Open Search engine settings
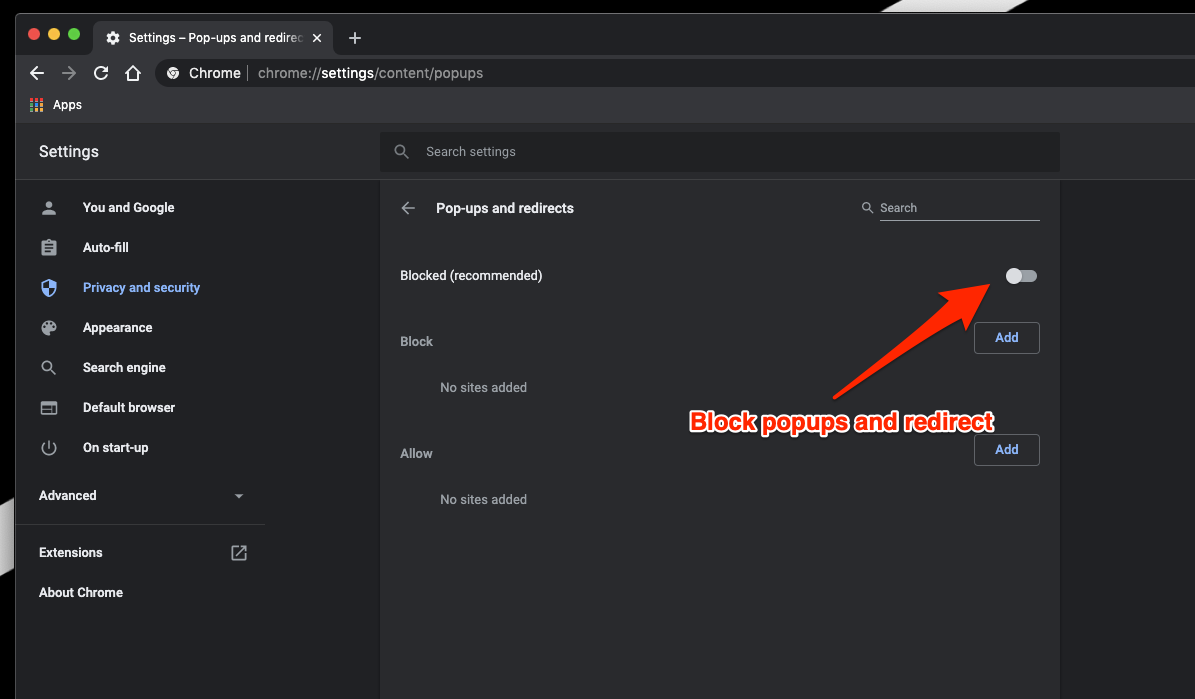Image resolution: width=1195 pixels, height=699 pixels. tap(124, 368)
